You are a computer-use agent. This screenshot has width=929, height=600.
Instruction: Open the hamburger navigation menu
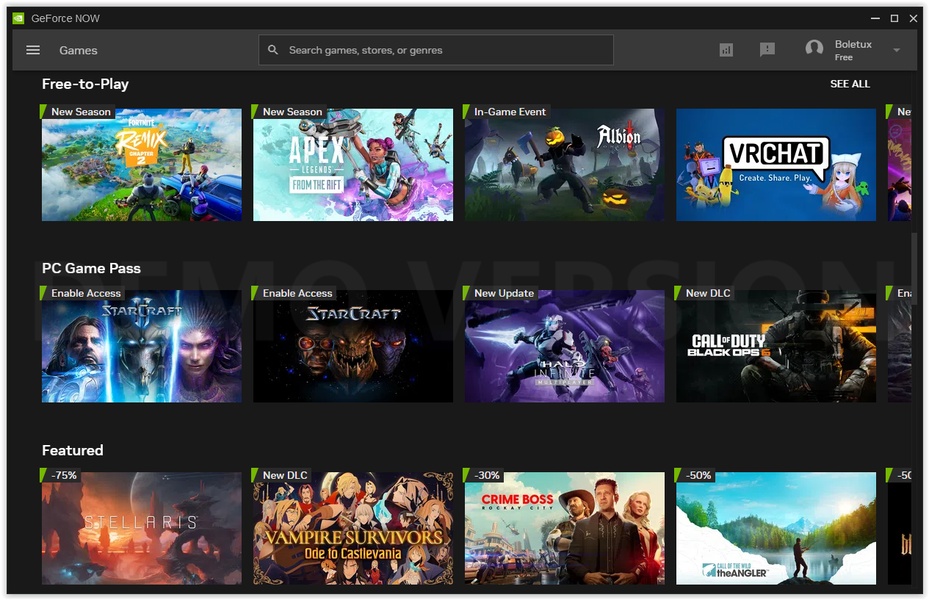33,50
